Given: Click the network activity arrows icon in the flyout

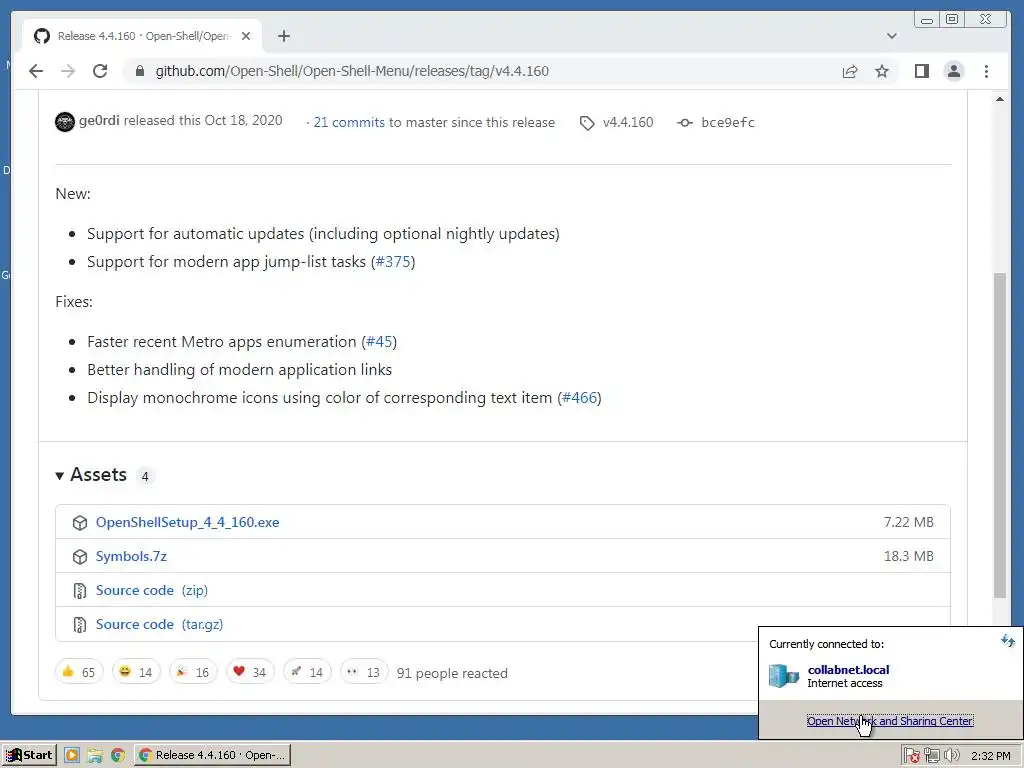Looking at the screenshot, I should click(1008, 641).
